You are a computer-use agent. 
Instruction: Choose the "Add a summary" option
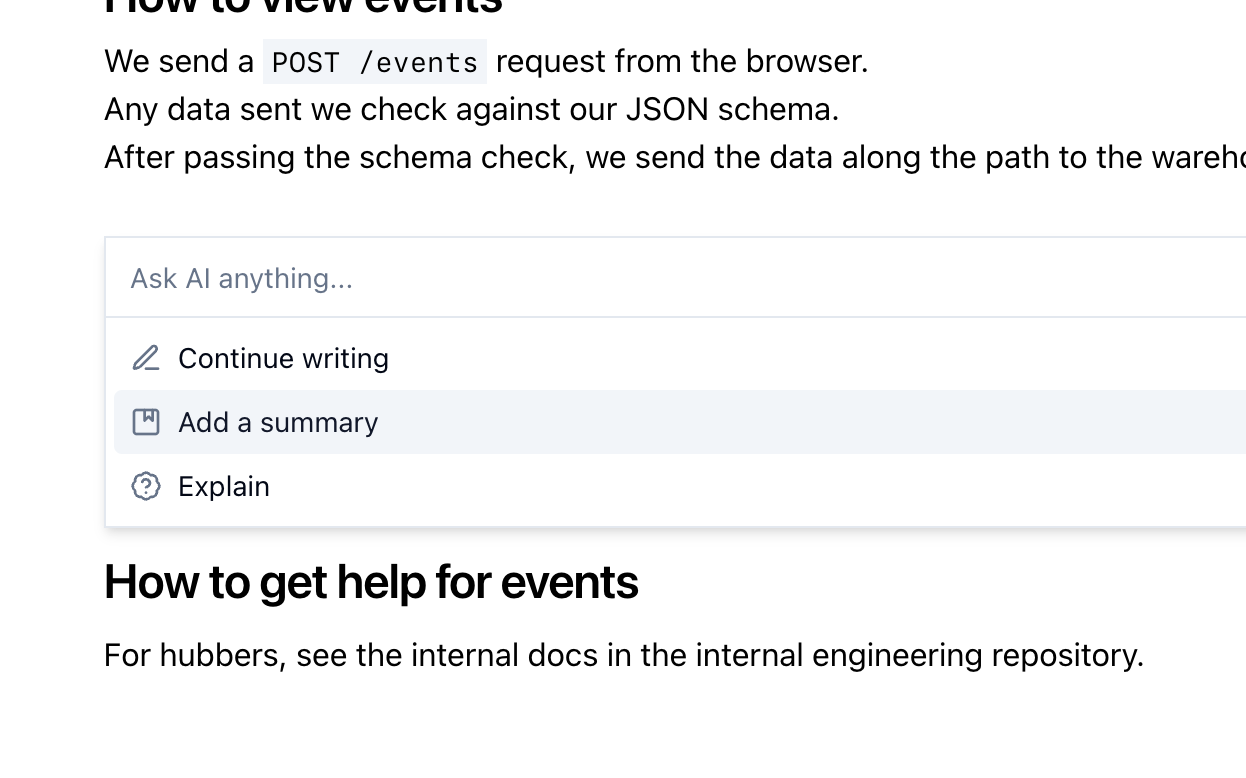pyautogui.click(x=278, y=422)
